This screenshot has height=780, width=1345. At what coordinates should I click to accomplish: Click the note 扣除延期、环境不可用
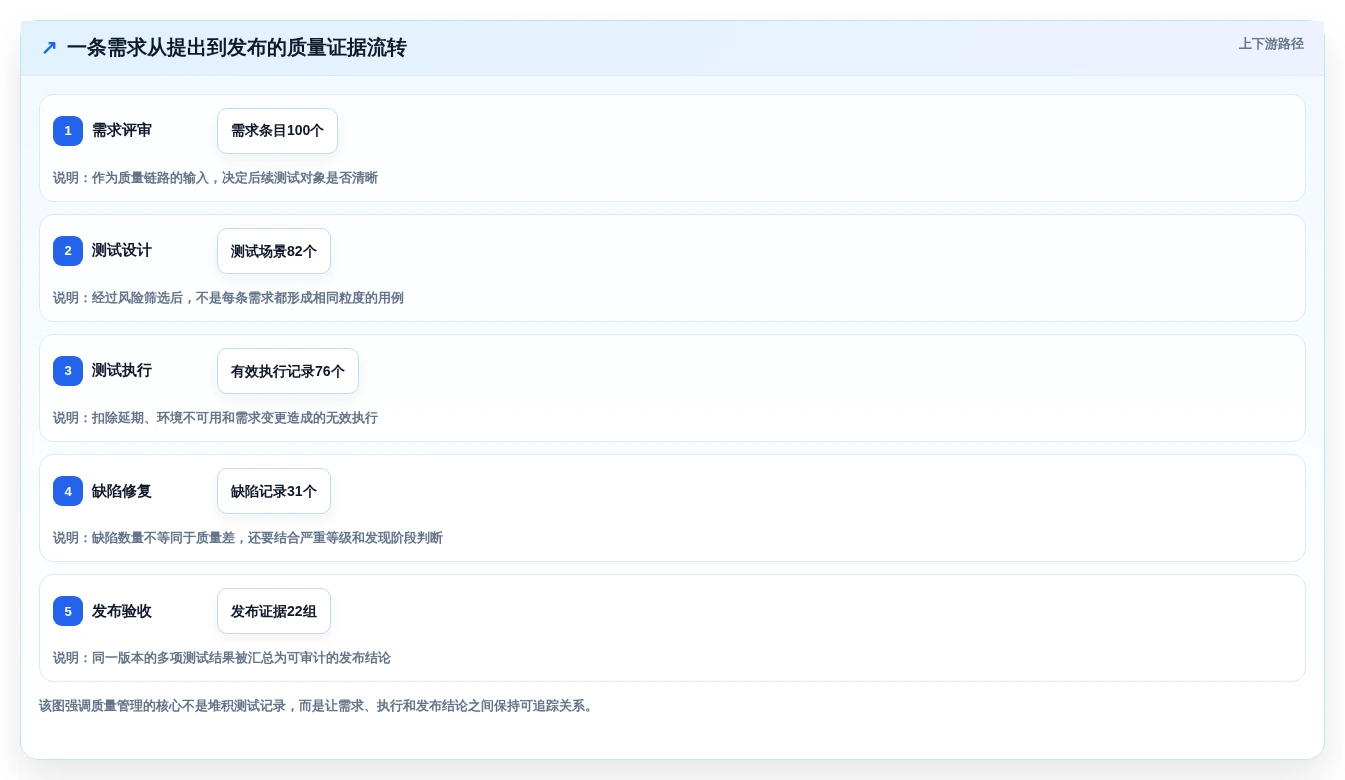(215, 418)
